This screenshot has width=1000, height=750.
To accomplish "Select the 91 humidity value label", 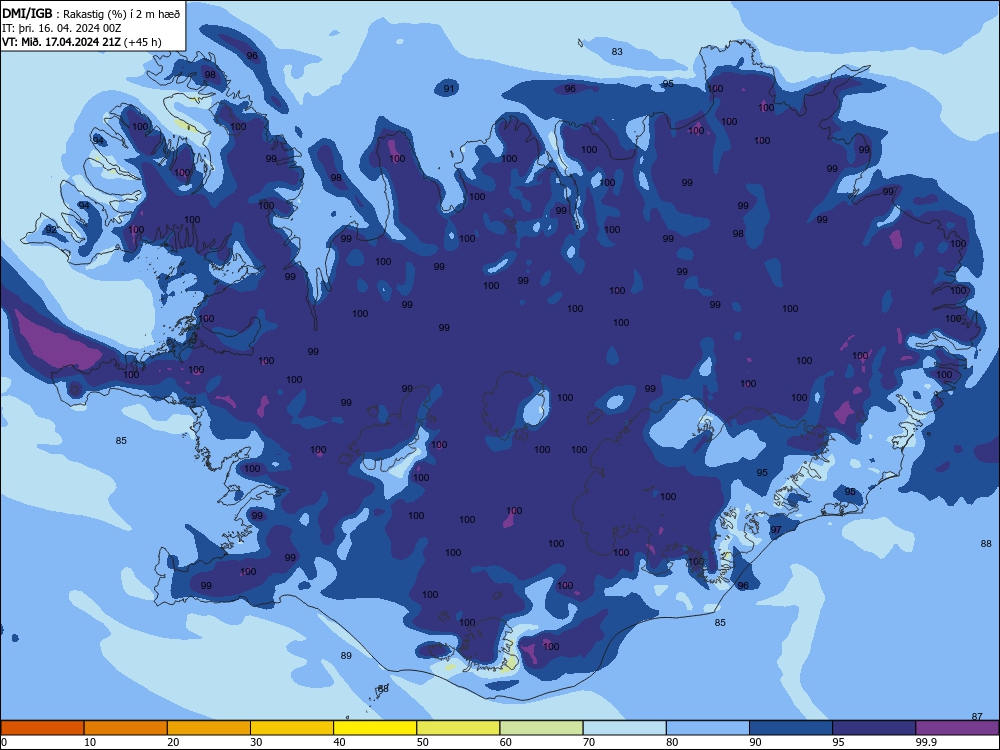I will pos(449,89).
